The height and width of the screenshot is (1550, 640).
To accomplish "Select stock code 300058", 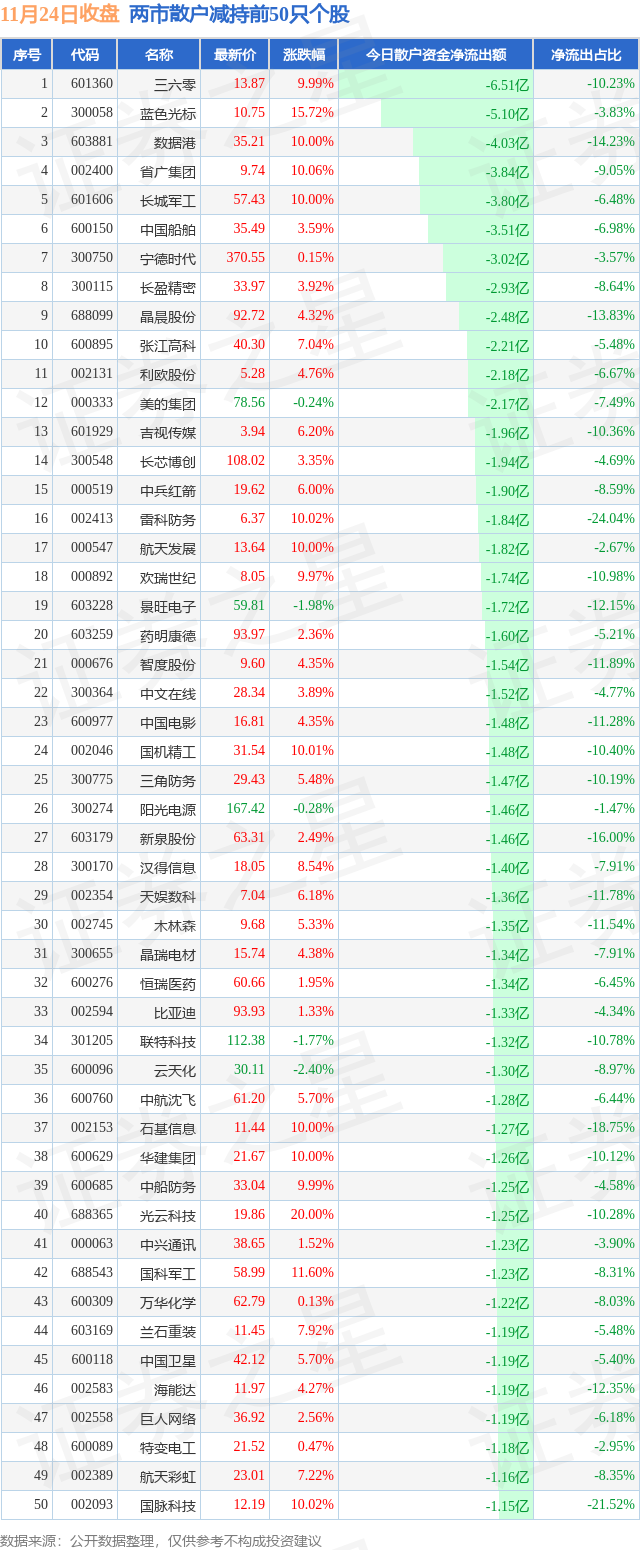I will coord(92,113).
